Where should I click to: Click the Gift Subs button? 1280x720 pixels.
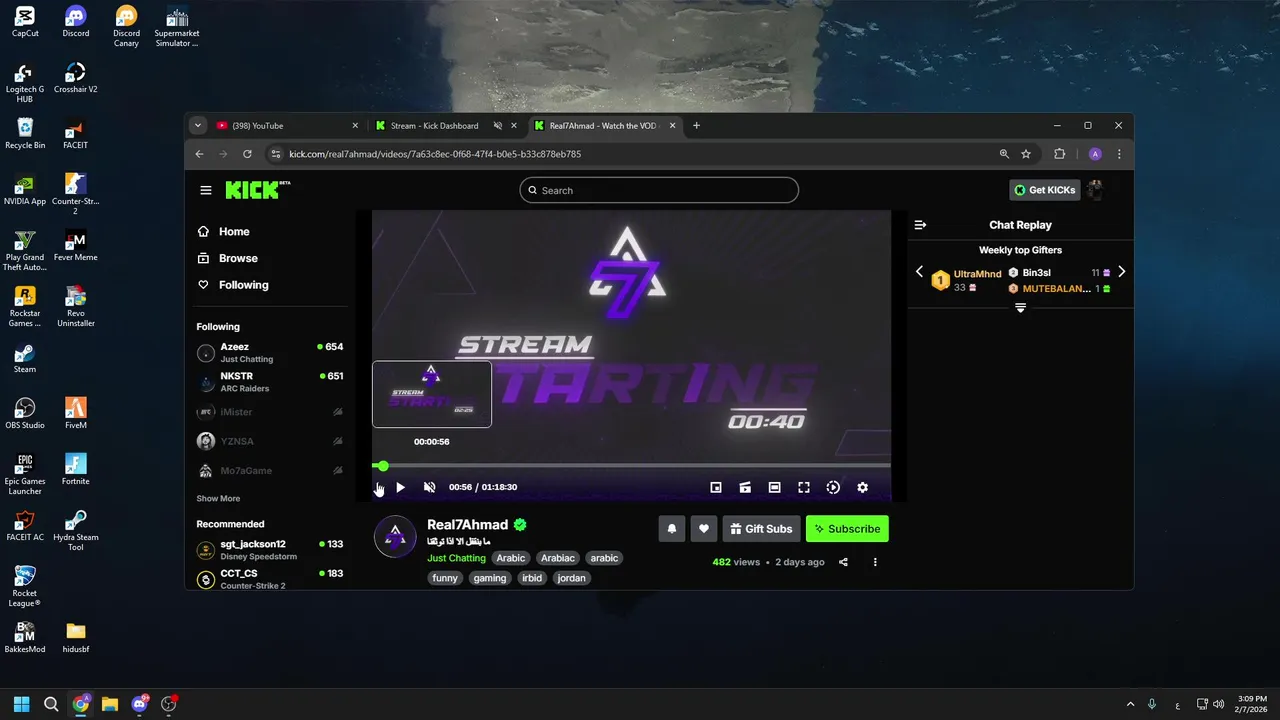click(761, 529)
